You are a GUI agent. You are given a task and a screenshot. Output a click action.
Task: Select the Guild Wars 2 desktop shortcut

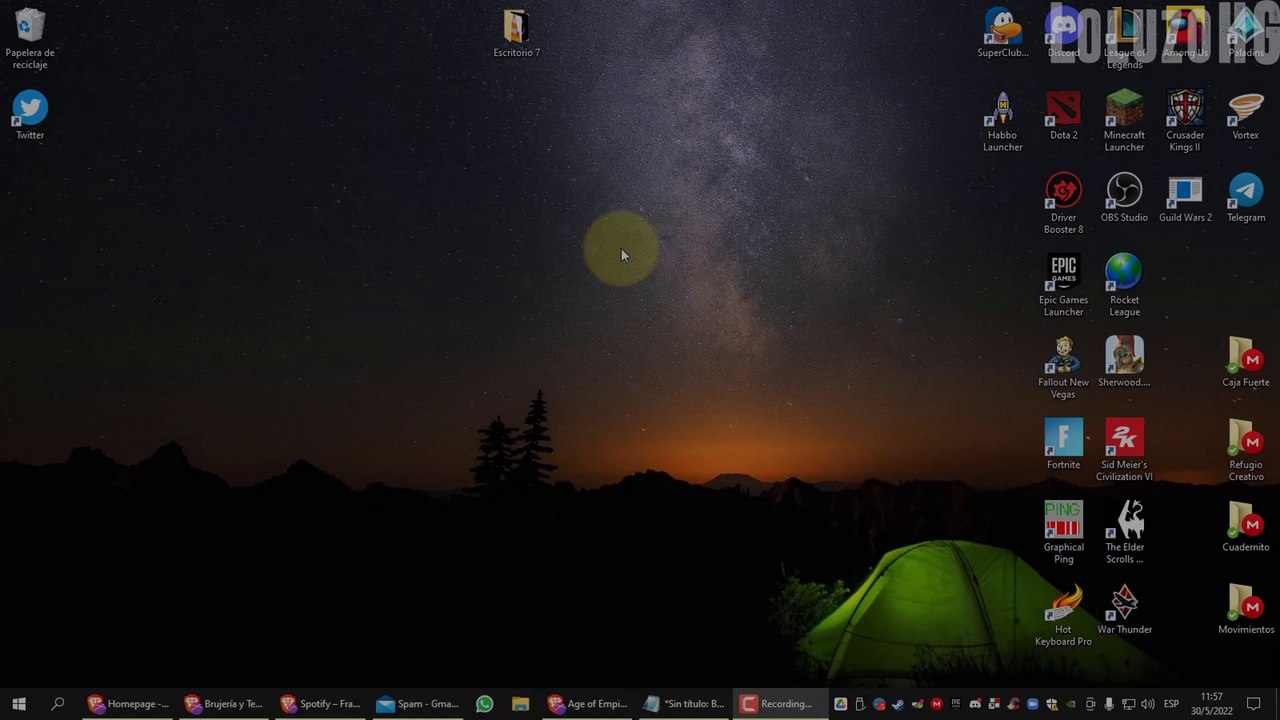coord(1185,197)
